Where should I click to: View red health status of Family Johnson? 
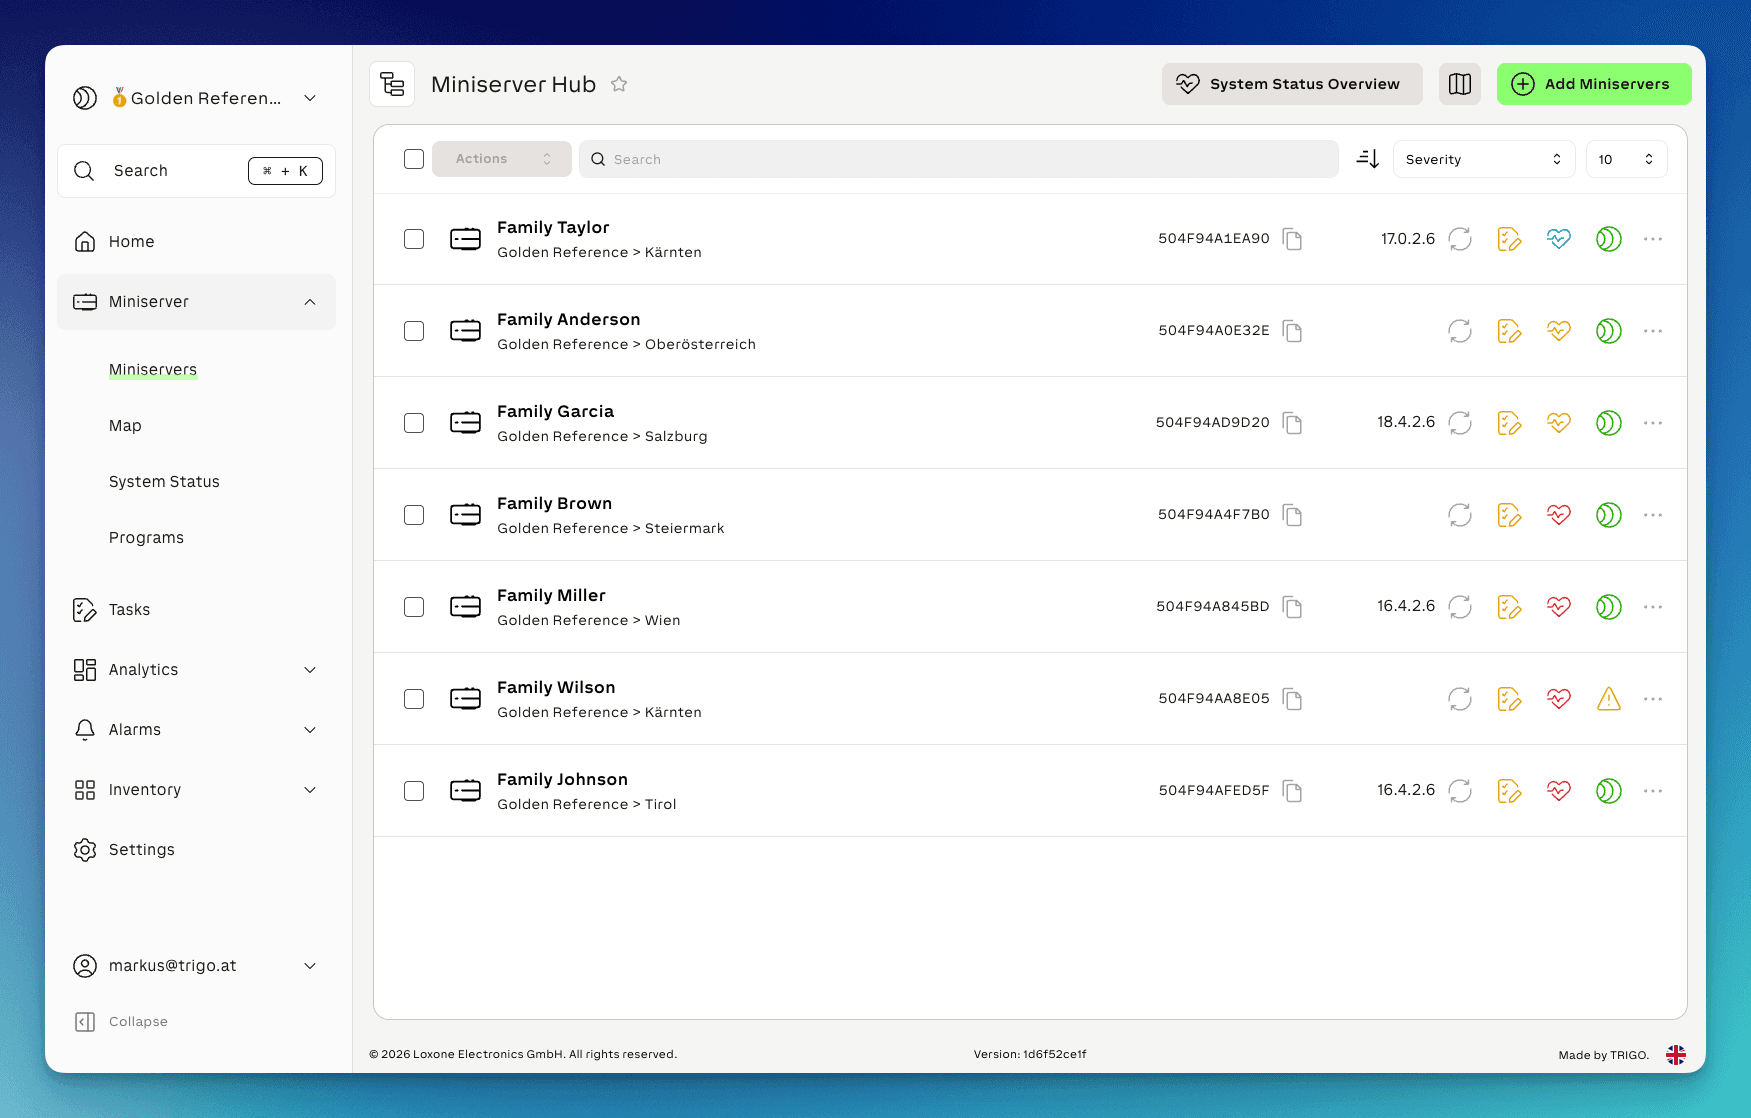tap(1559, 791)
